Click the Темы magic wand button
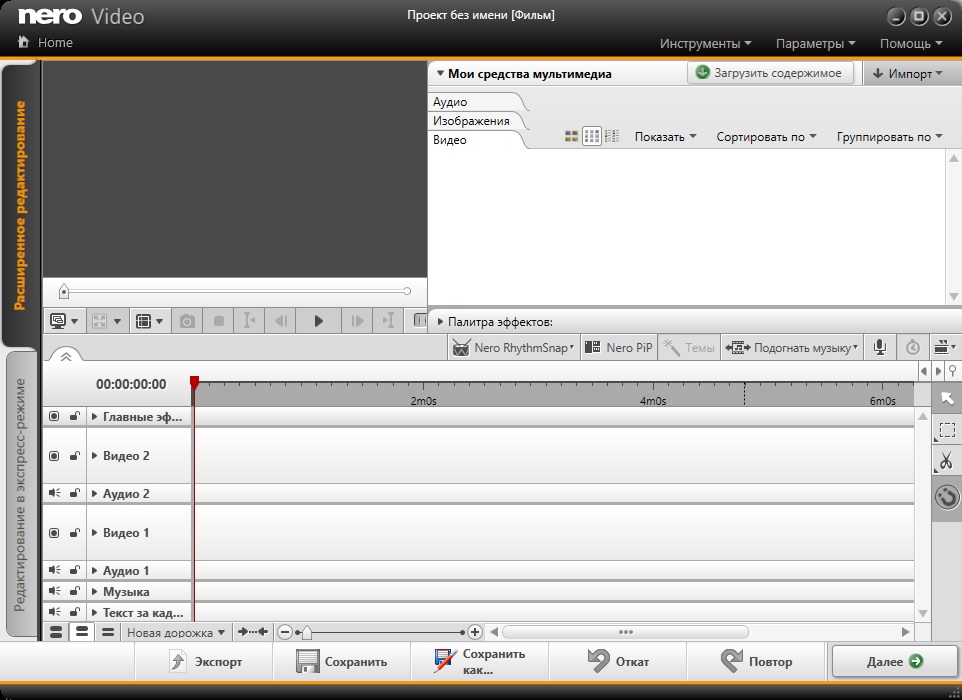 [x=688, y=348]
